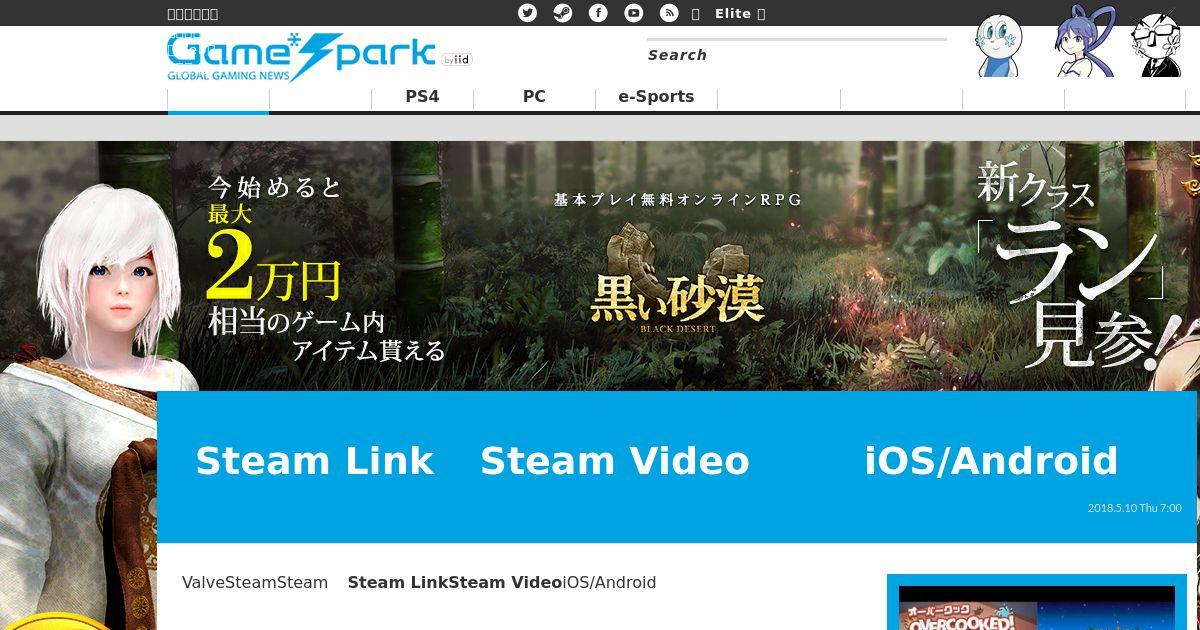1200x630 pixels.
Task: Click the article date 2018.5.10 Thu 7:00
Action: 1134,508
